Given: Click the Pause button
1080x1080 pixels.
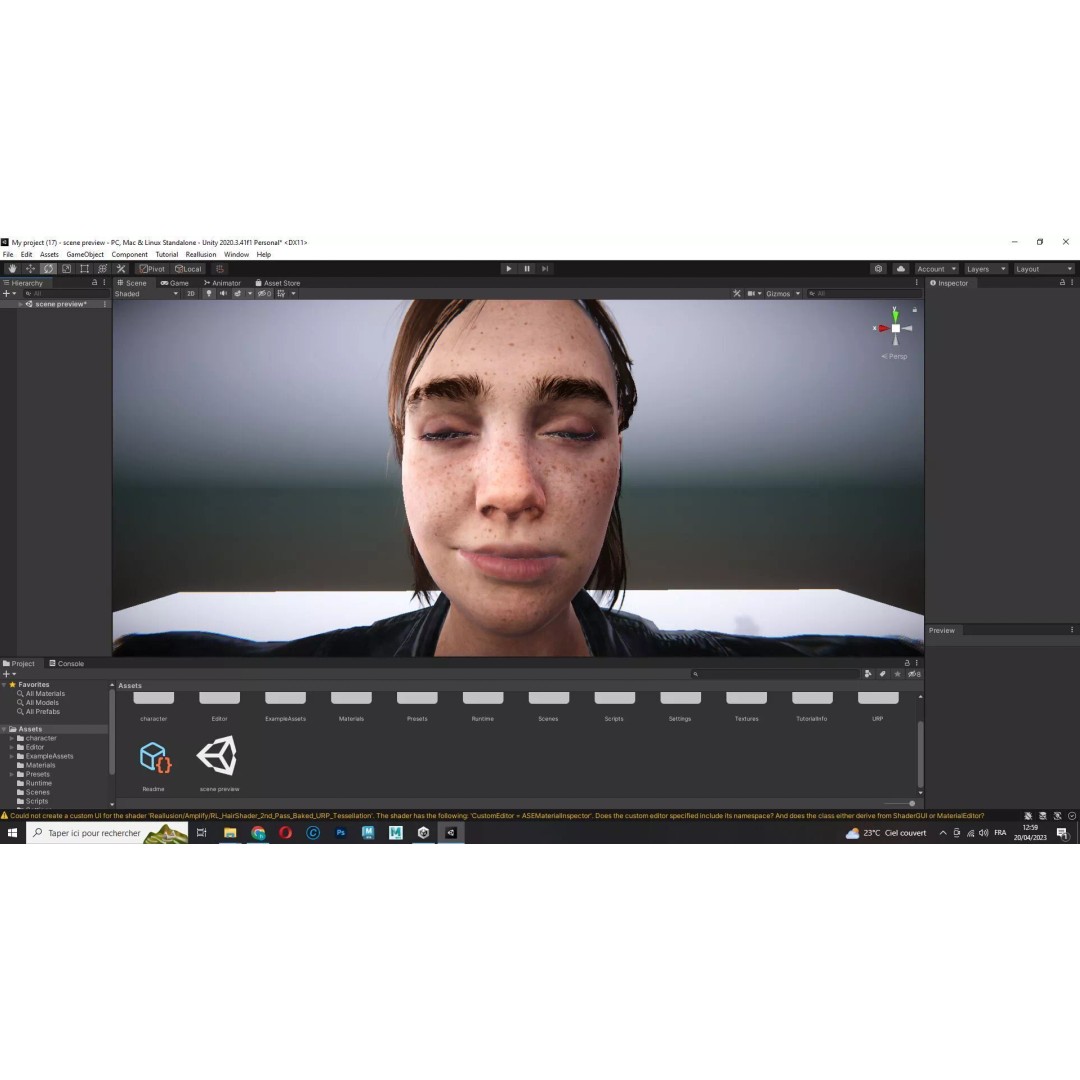Looking at the screenshot, I should (527, 269).
